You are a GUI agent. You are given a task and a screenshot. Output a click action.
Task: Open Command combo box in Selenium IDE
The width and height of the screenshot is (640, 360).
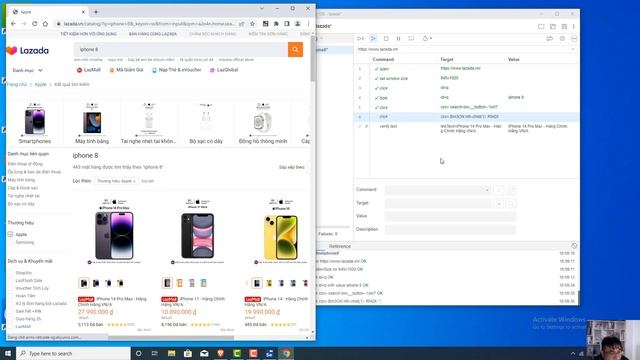point(438,190)
